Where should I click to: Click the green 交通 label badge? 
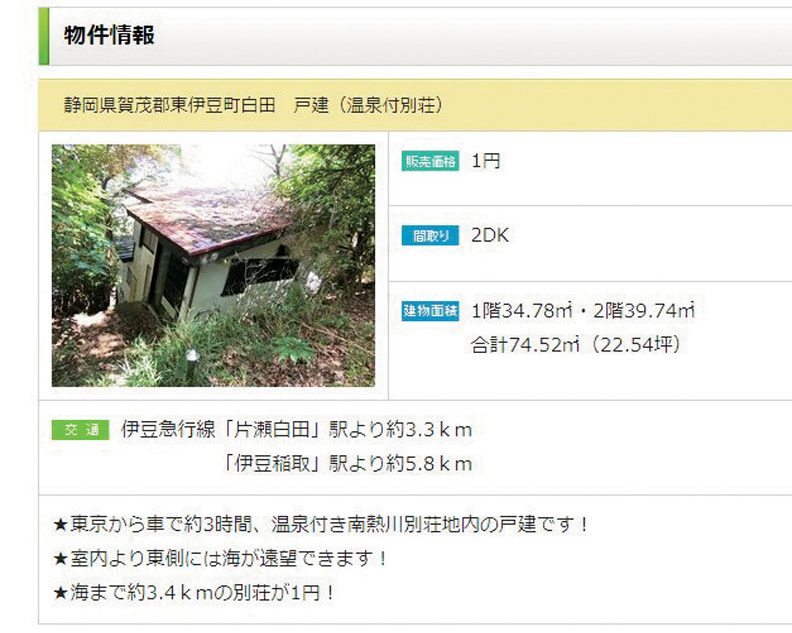pyautogui.click(x=81, y=430)
